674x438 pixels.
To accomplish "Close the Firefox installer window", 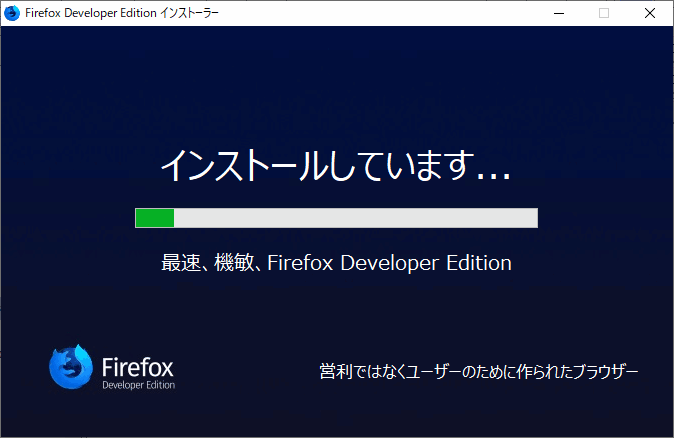I will click(650, 13).
